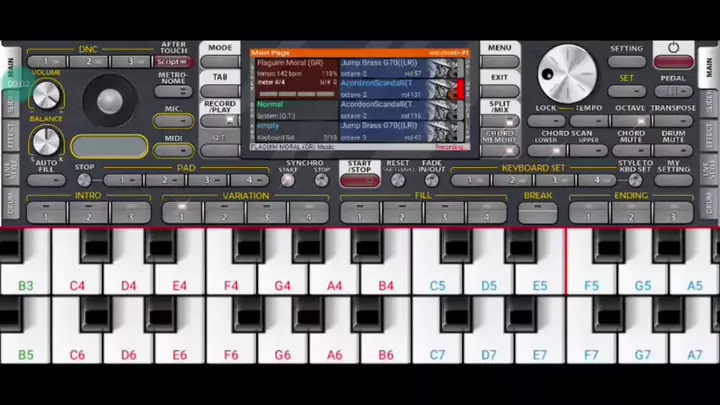
Task: Toggle the Metronome switch
Action: coord(173,92)
